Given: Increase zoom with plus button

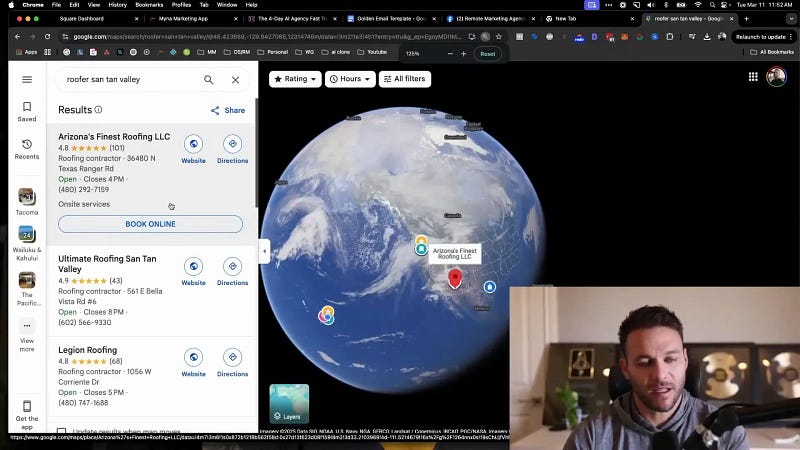Looking at the screenshot, I should point(463,54).
